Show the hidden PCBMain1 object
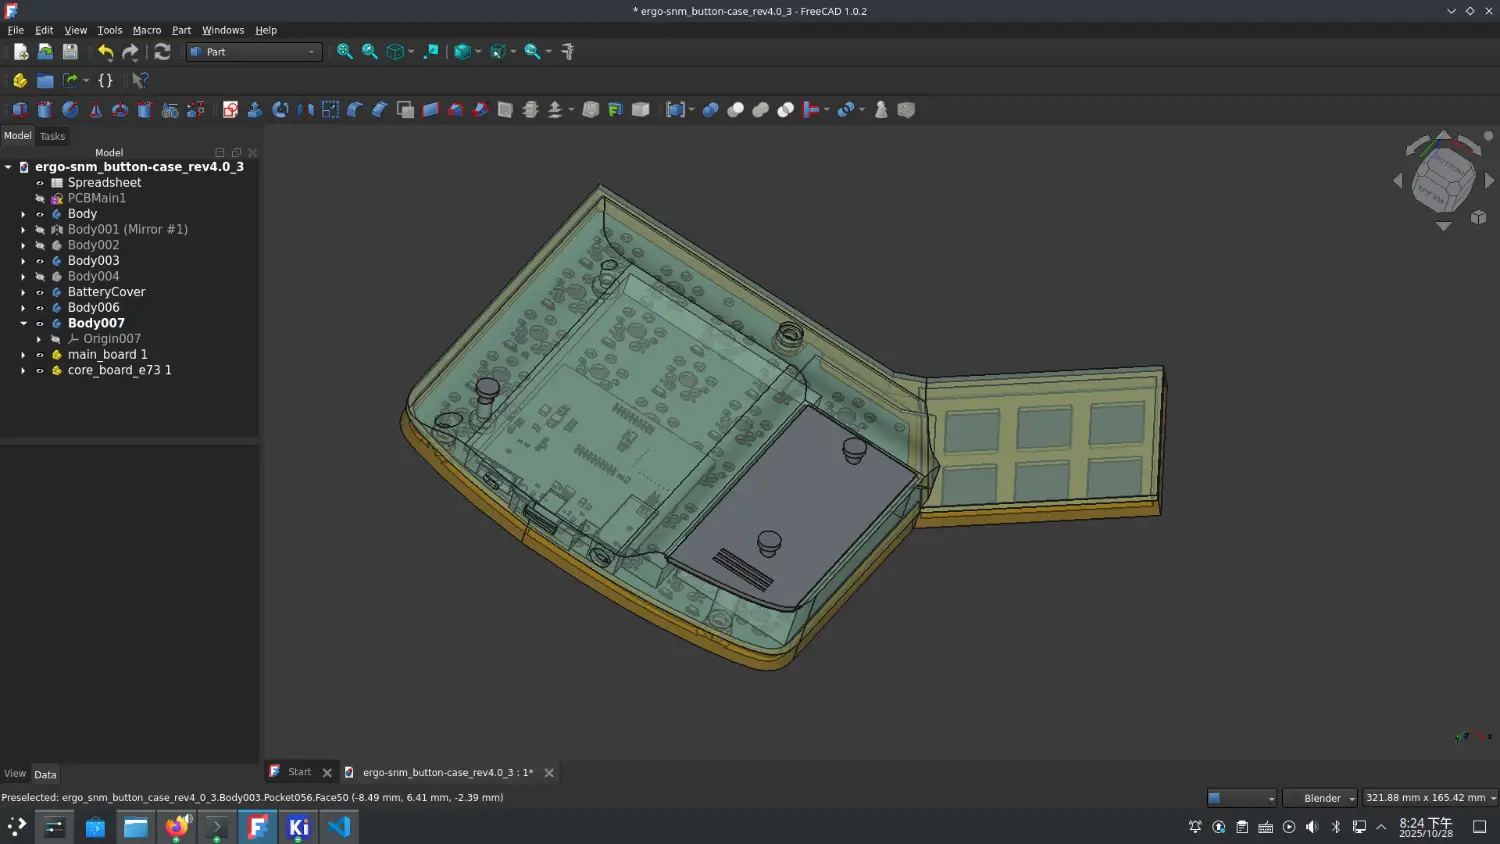Viewport: 1500px width, 844px height. coord(40,199)
